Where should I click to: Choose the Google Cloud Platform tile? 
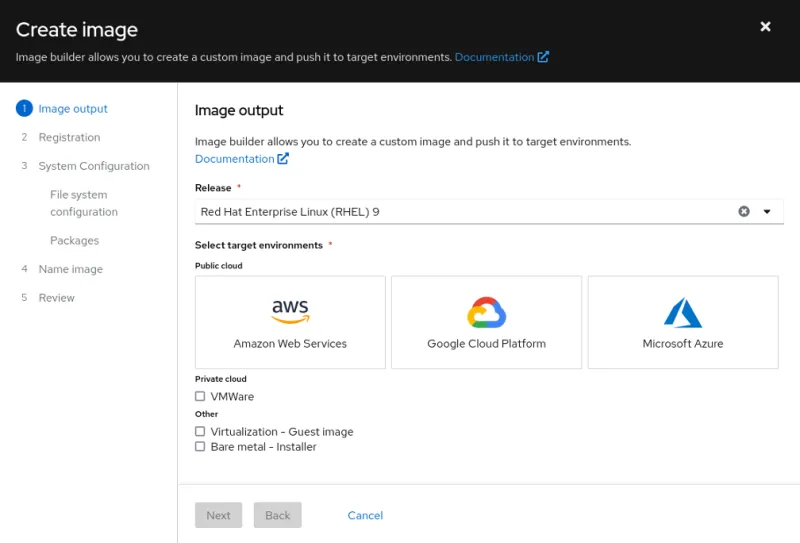486,322
